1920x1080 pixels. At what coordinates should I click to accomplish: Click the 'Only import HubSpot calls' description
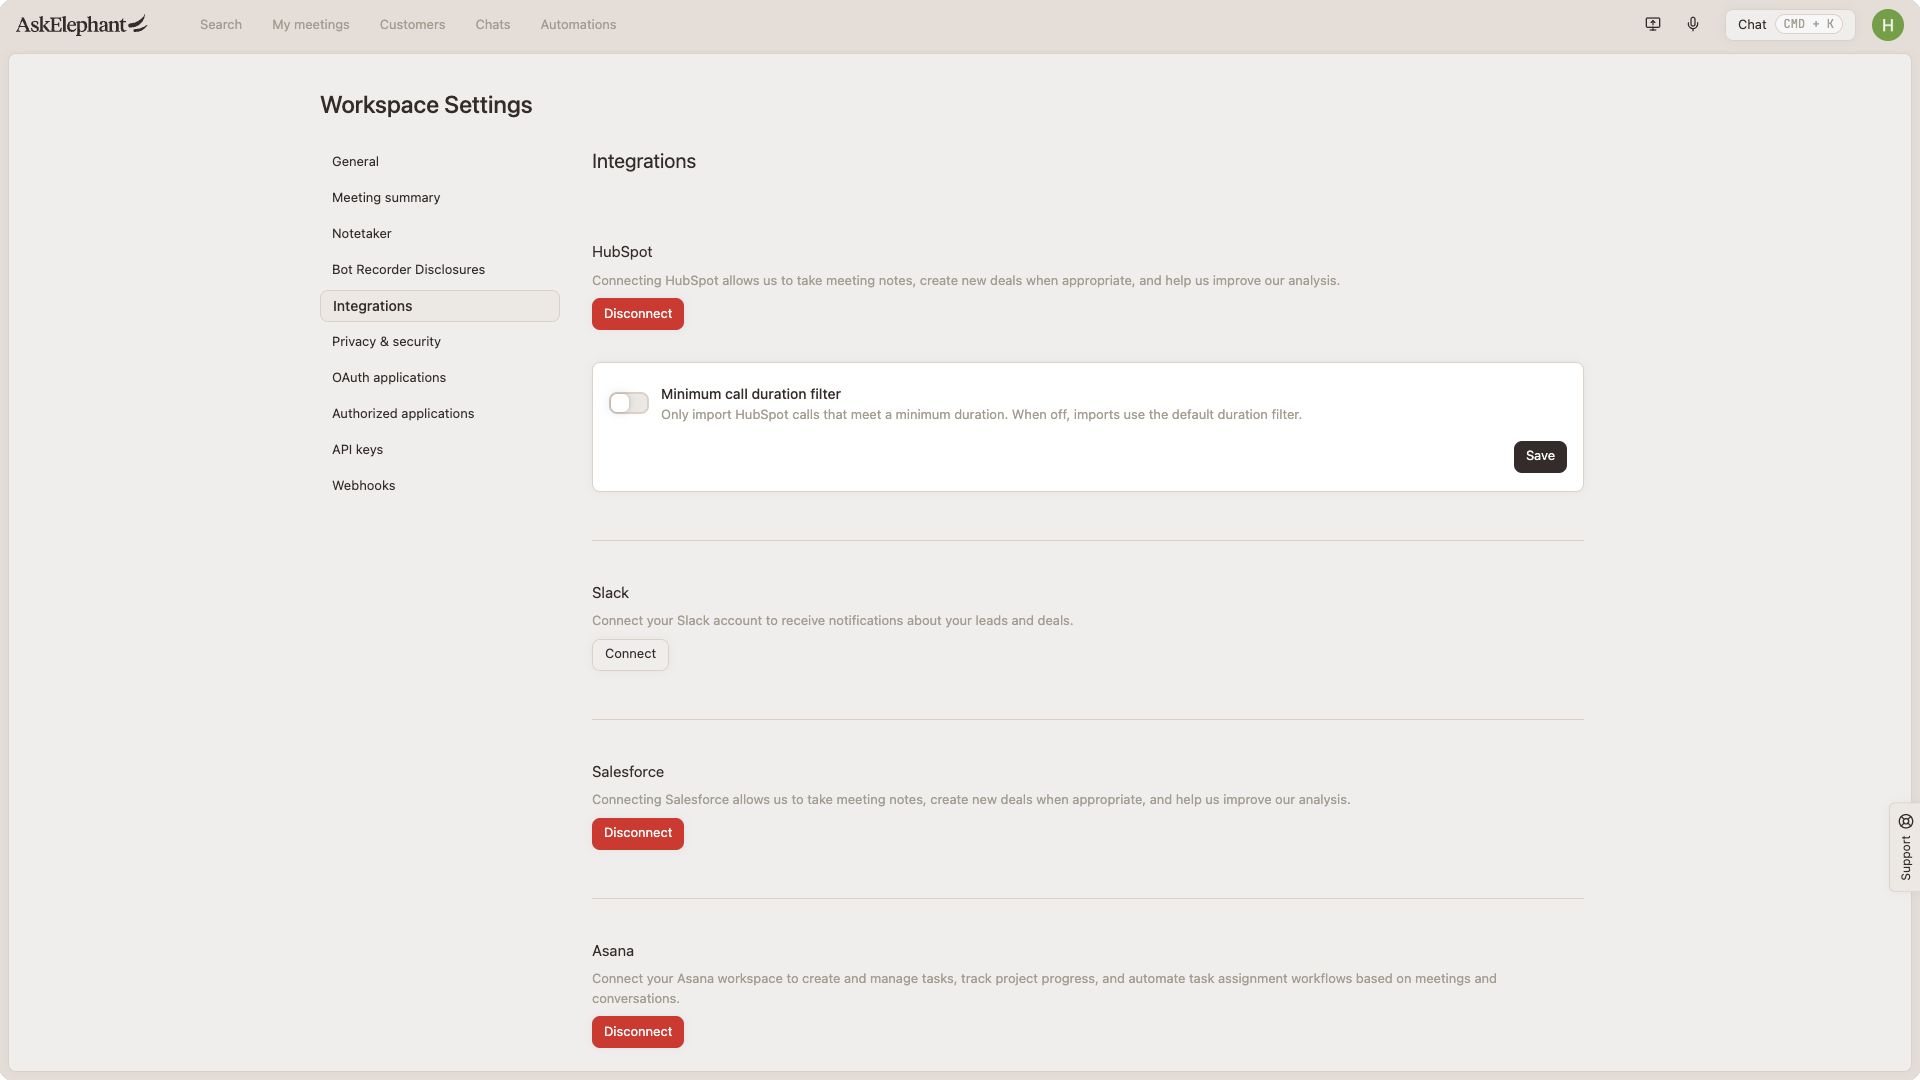[981, 415]
